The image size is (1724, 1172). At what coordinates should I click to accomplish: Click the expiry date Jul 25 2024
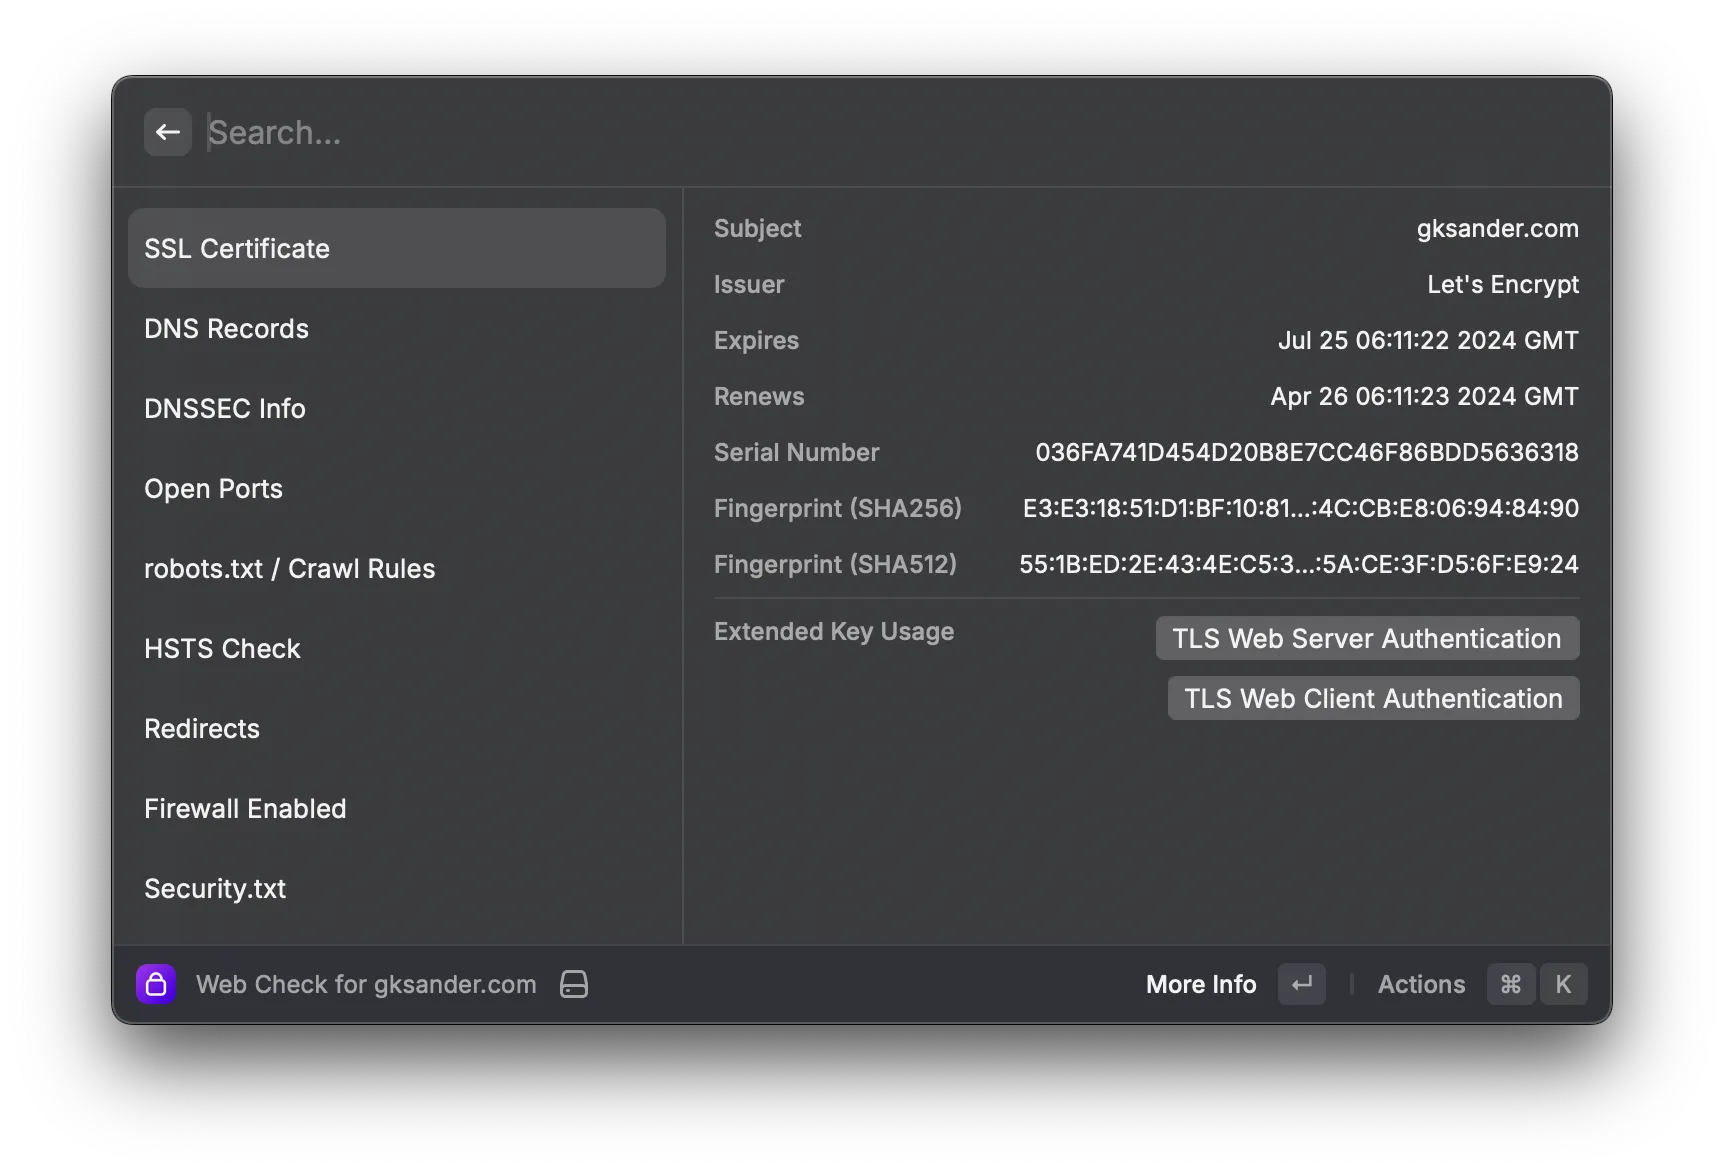[1428, 340]
